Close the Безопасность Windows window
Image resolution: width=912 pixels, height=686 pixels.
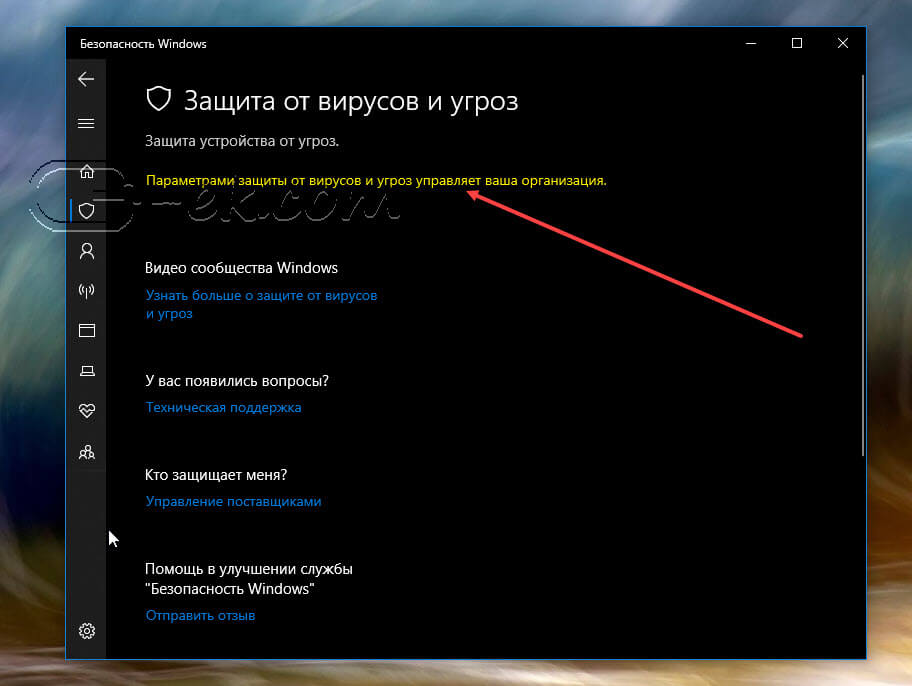click(843, 43)
